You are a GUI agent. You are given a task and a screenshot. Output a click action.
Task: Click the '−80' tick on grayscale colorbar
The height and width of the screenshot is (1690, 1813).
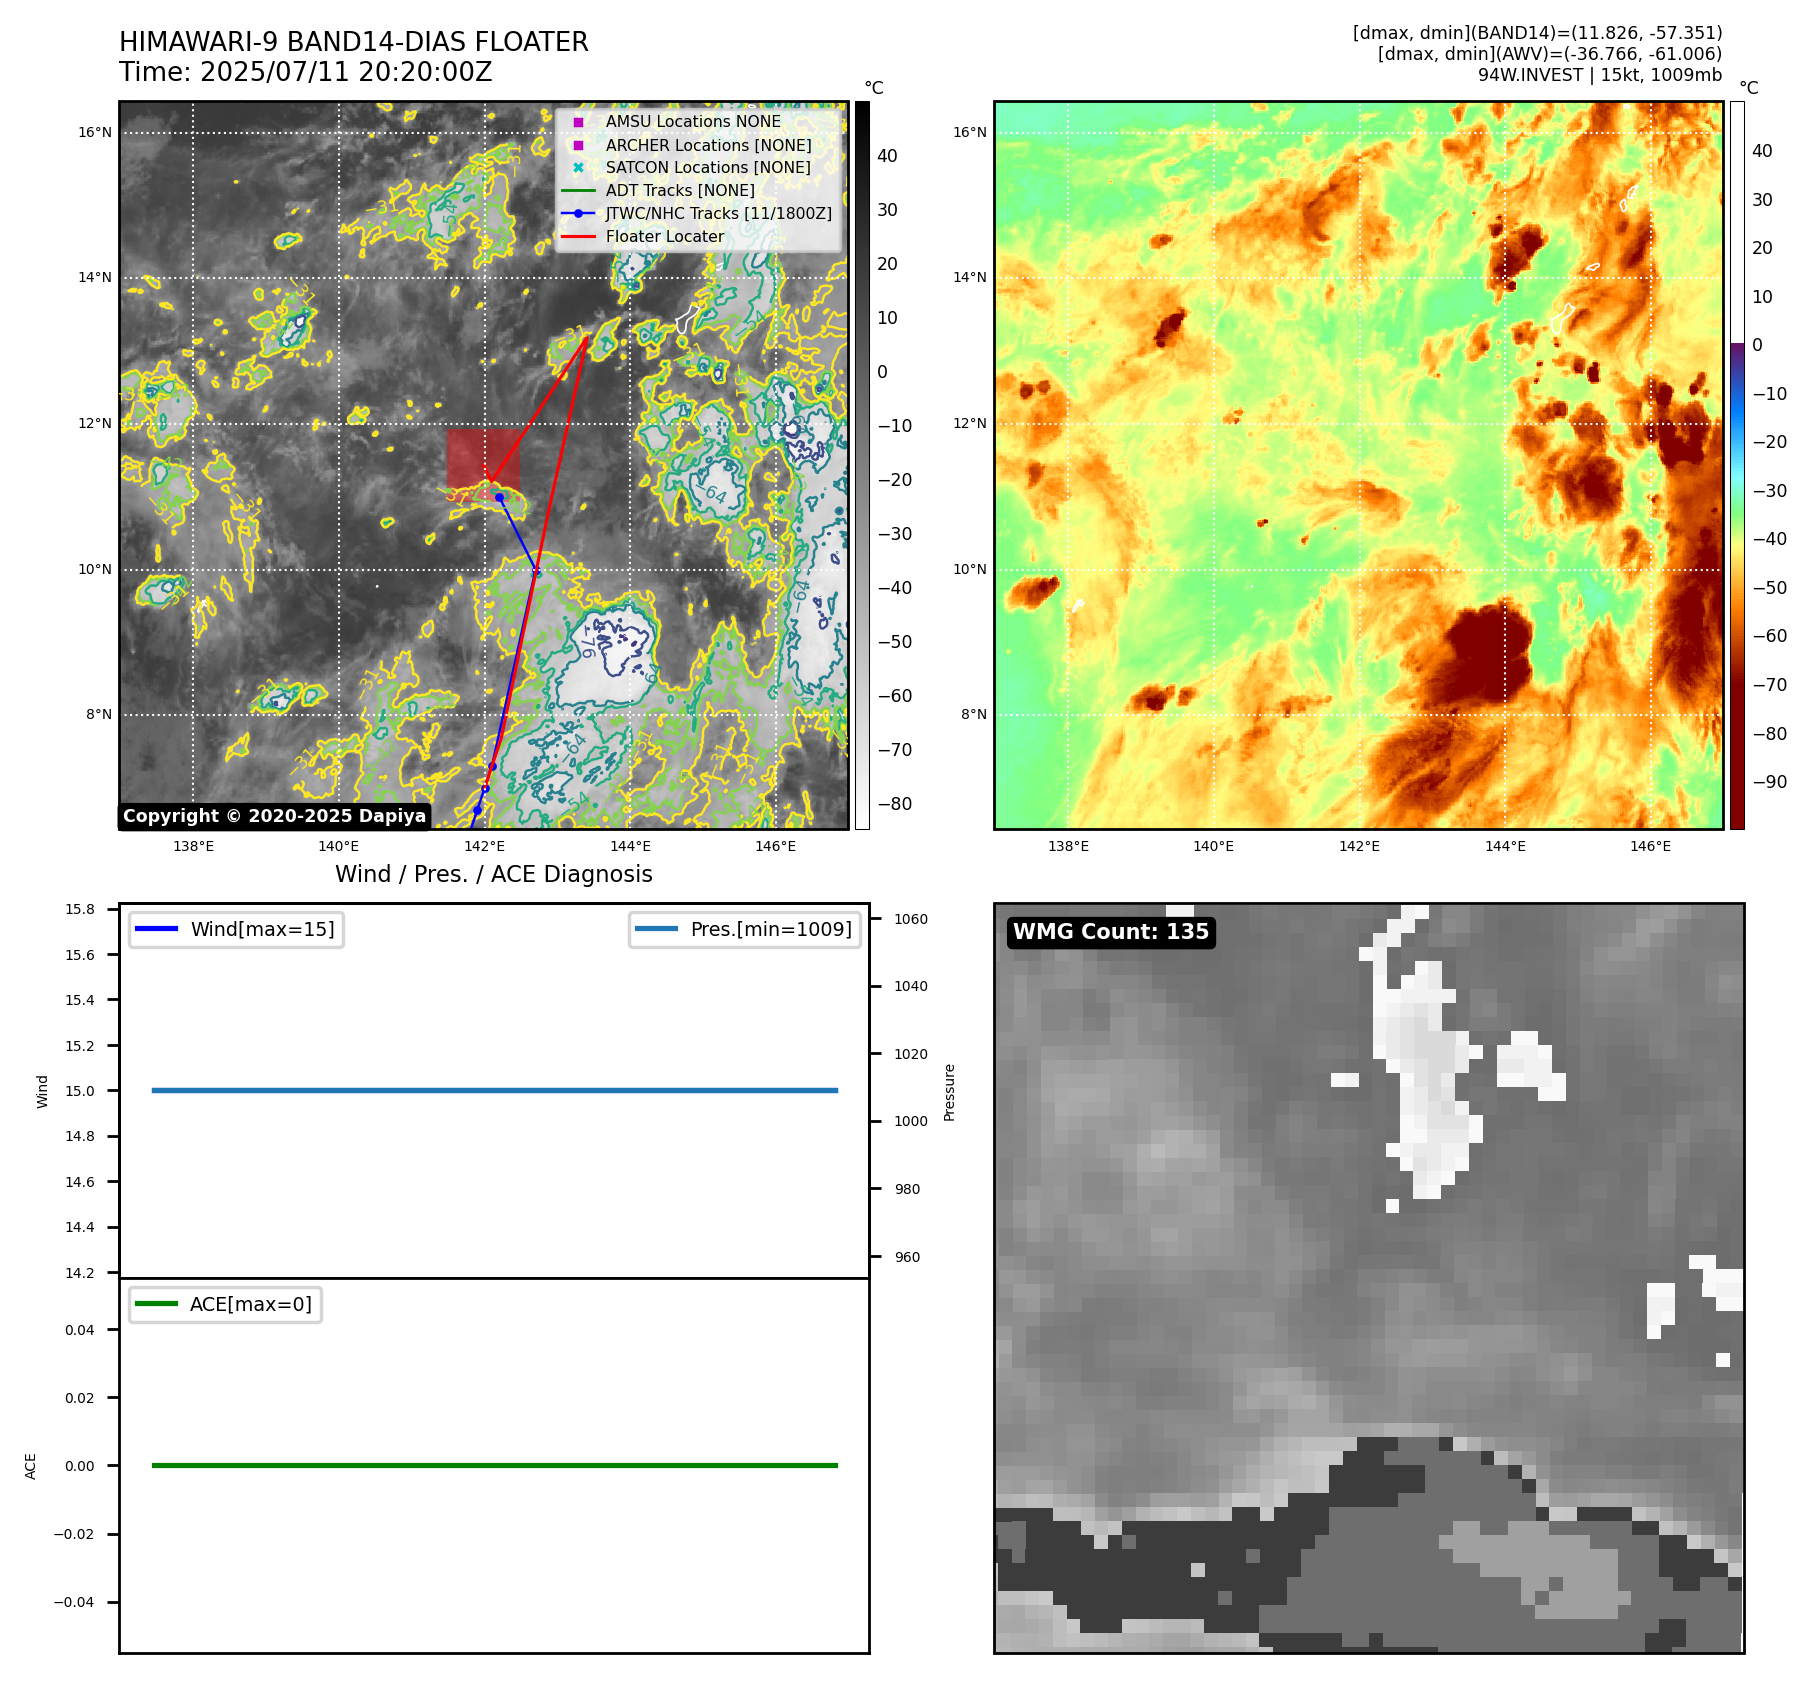click(x=895, y=804)
